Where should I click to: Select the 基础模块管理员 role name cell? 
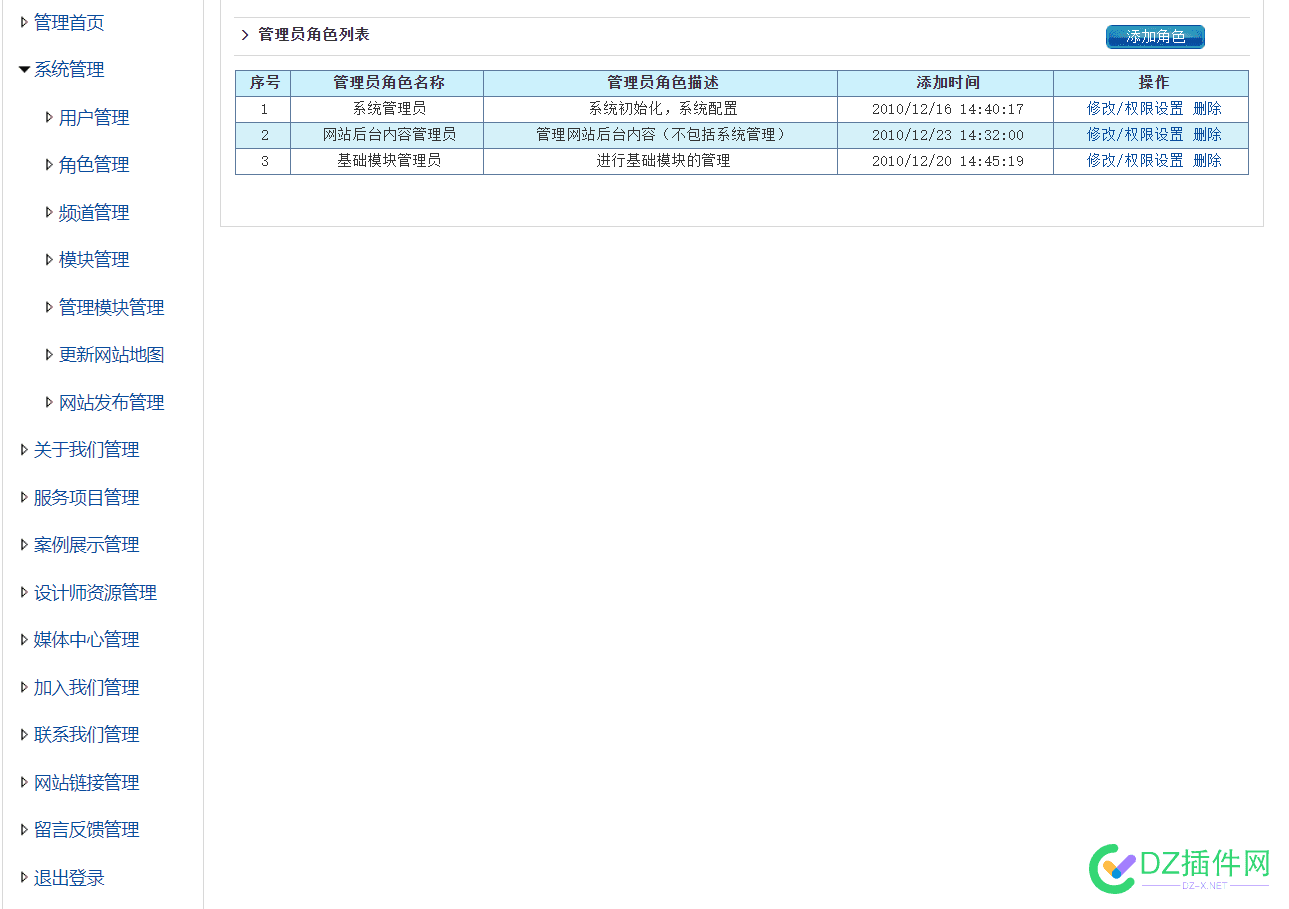coord(388,161)
